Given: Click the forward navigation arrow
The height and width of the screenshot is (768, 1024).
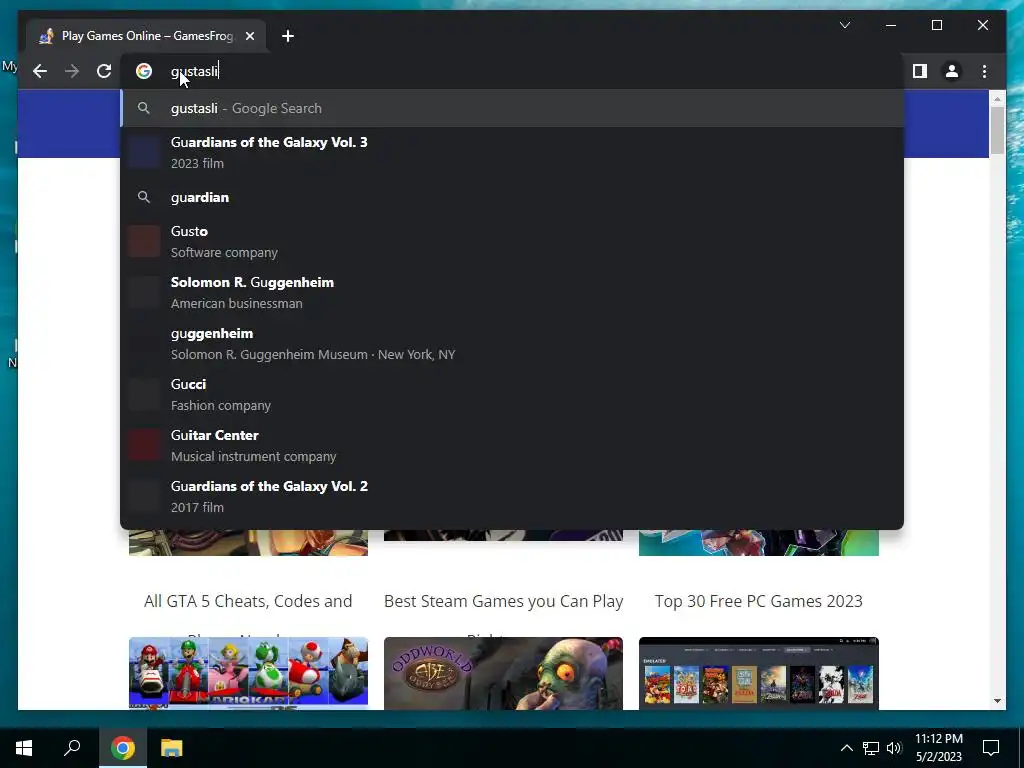Looking at the screenshot, I should 72,71.
